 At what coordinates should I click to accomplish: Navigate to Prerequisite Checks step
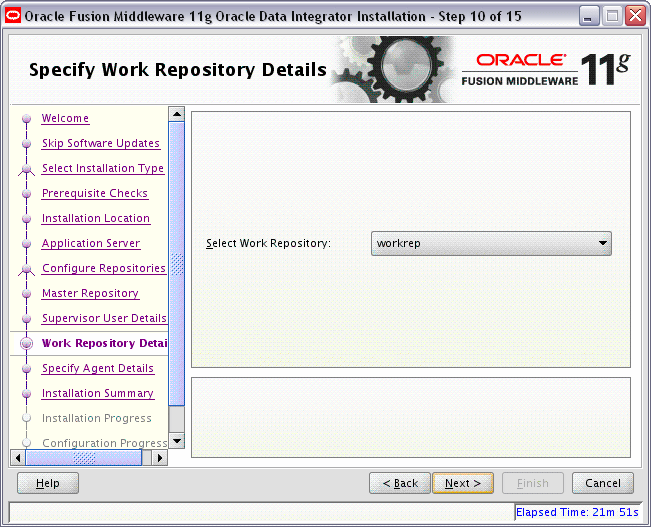pos(94,194)
